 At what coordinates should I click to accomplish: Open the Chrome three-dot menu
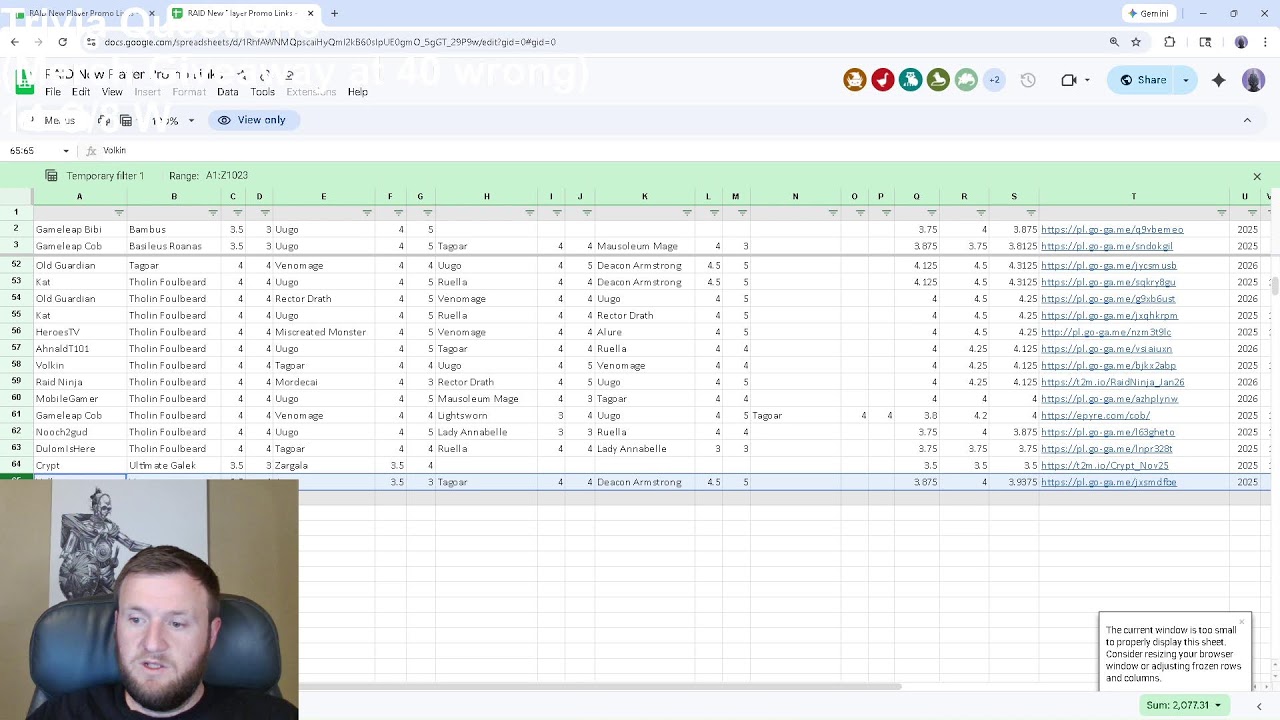click(1266, 42)
